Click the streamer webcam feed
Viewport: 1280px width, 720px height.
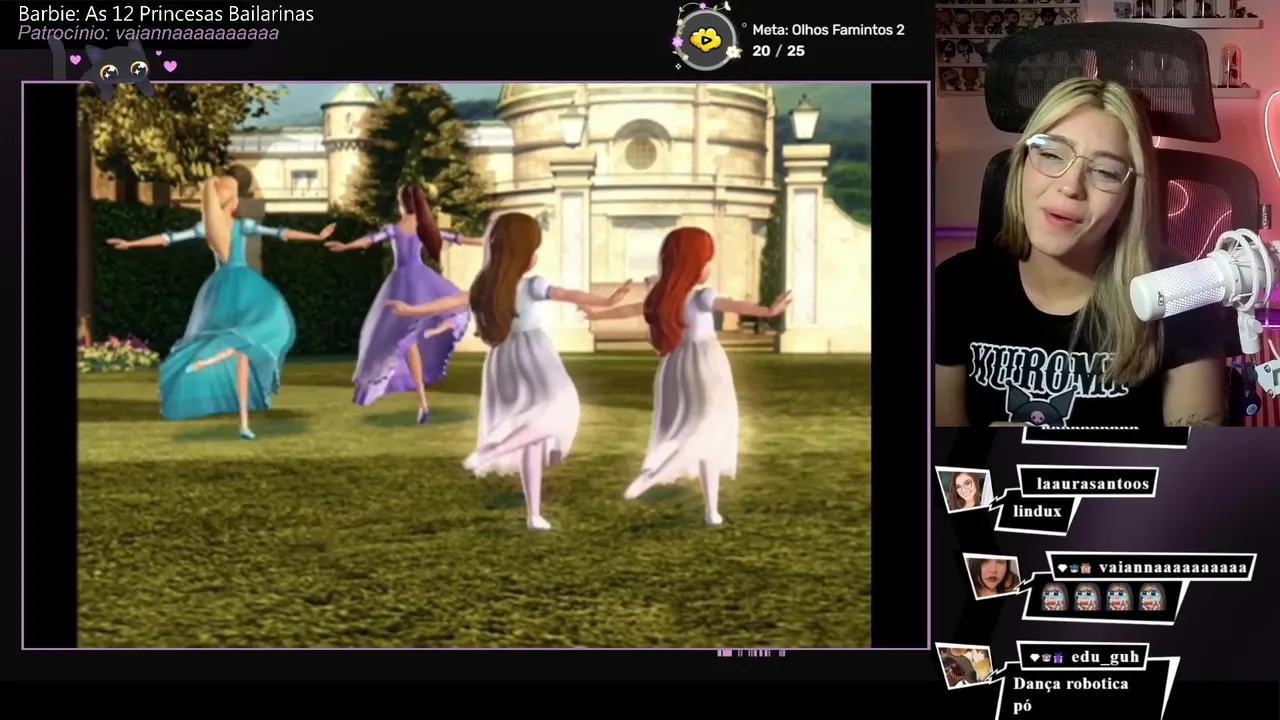click(x=1107, y=213)
